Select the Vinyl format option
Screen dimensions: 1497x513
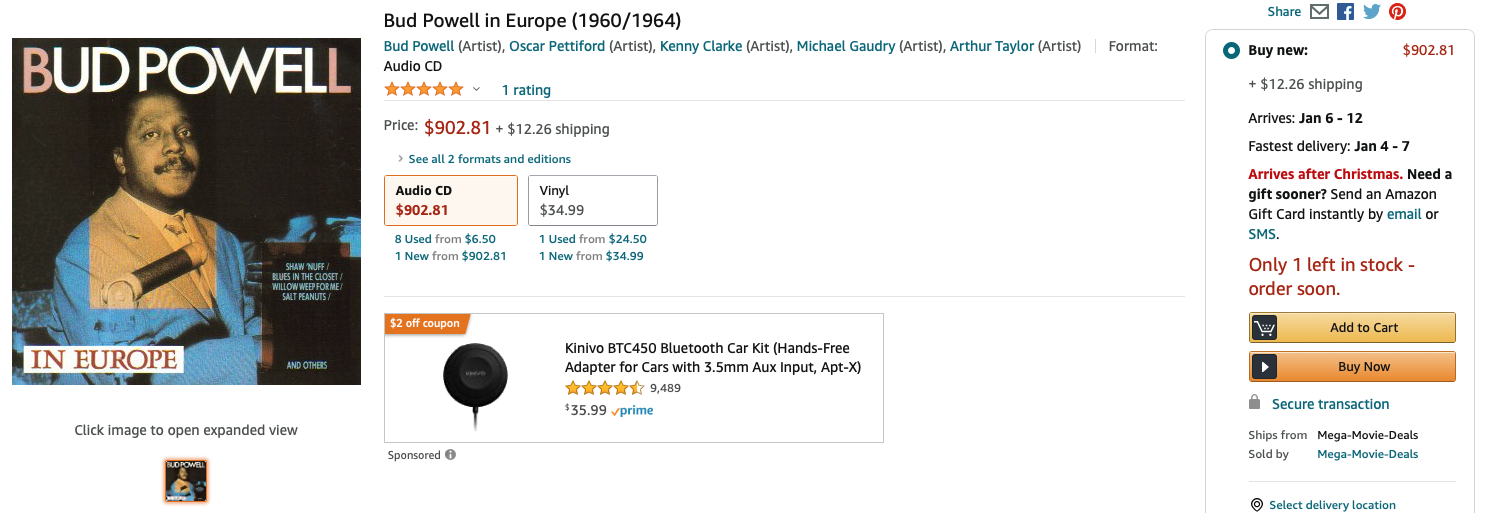pos(592,200)
